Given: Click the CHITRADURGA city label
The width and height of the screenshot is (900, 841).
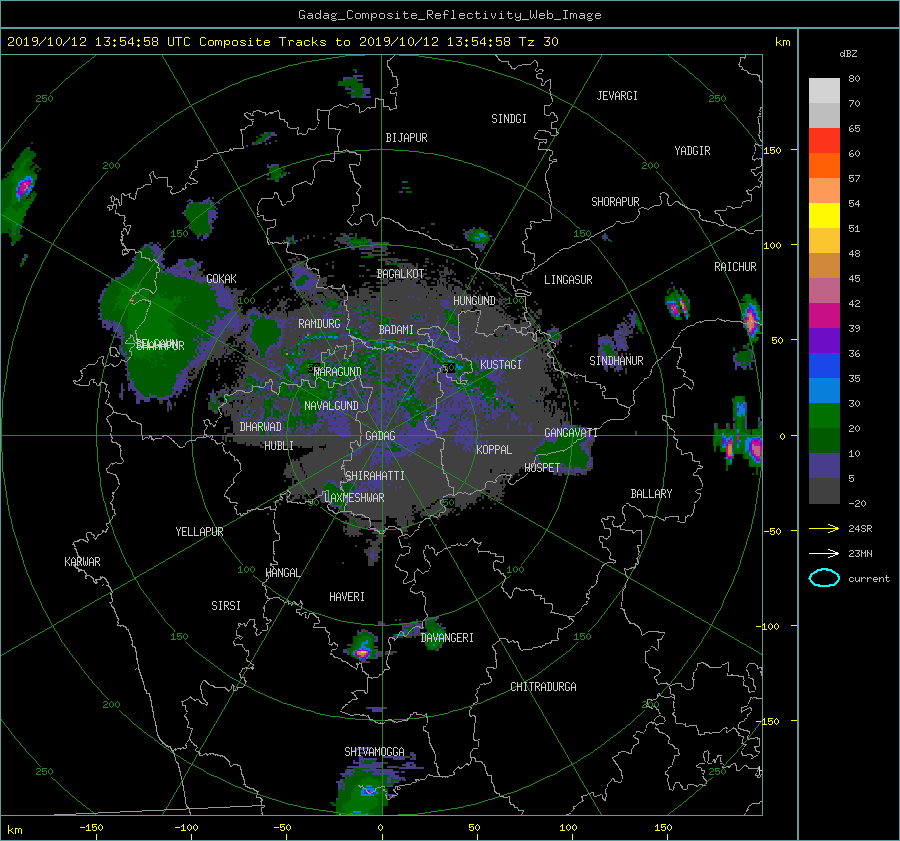Looking at the screenshot, I should [543, 687].
